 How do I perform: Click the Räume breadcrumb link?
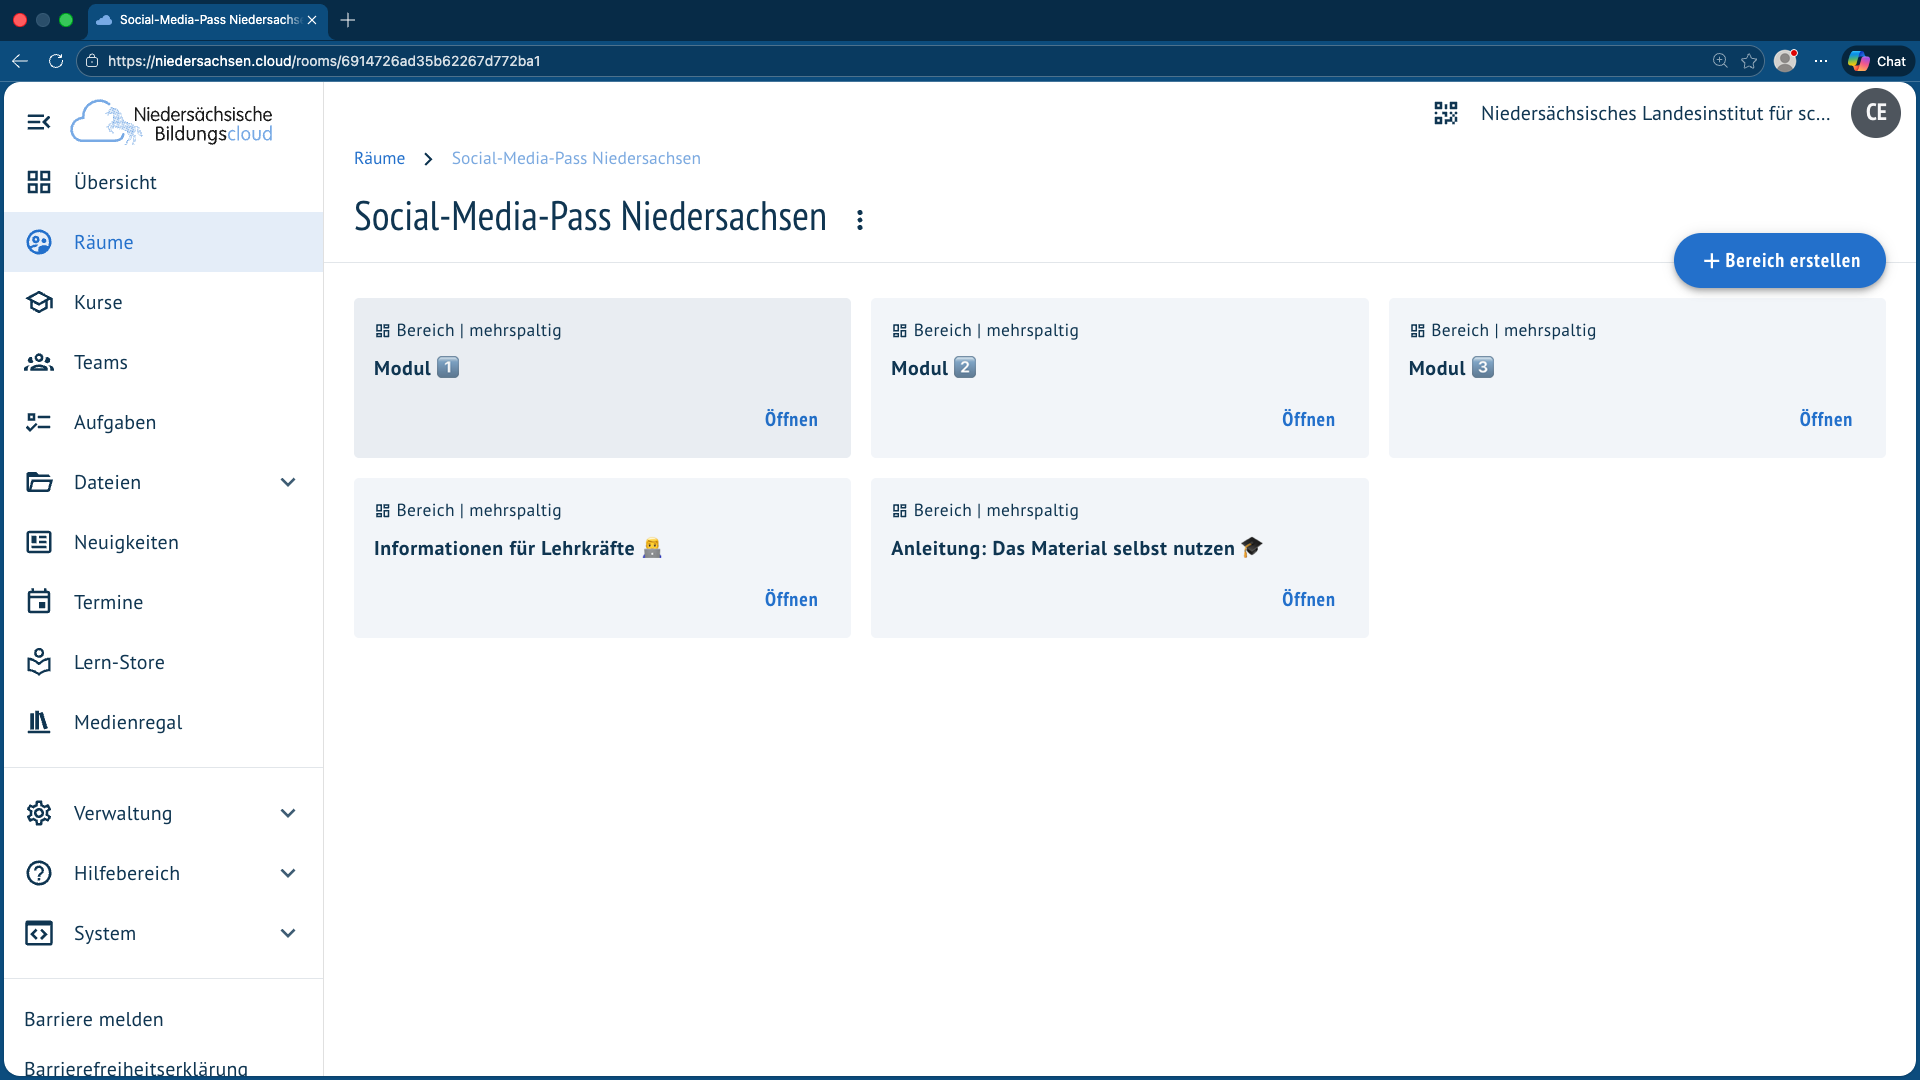pos(379,158)
